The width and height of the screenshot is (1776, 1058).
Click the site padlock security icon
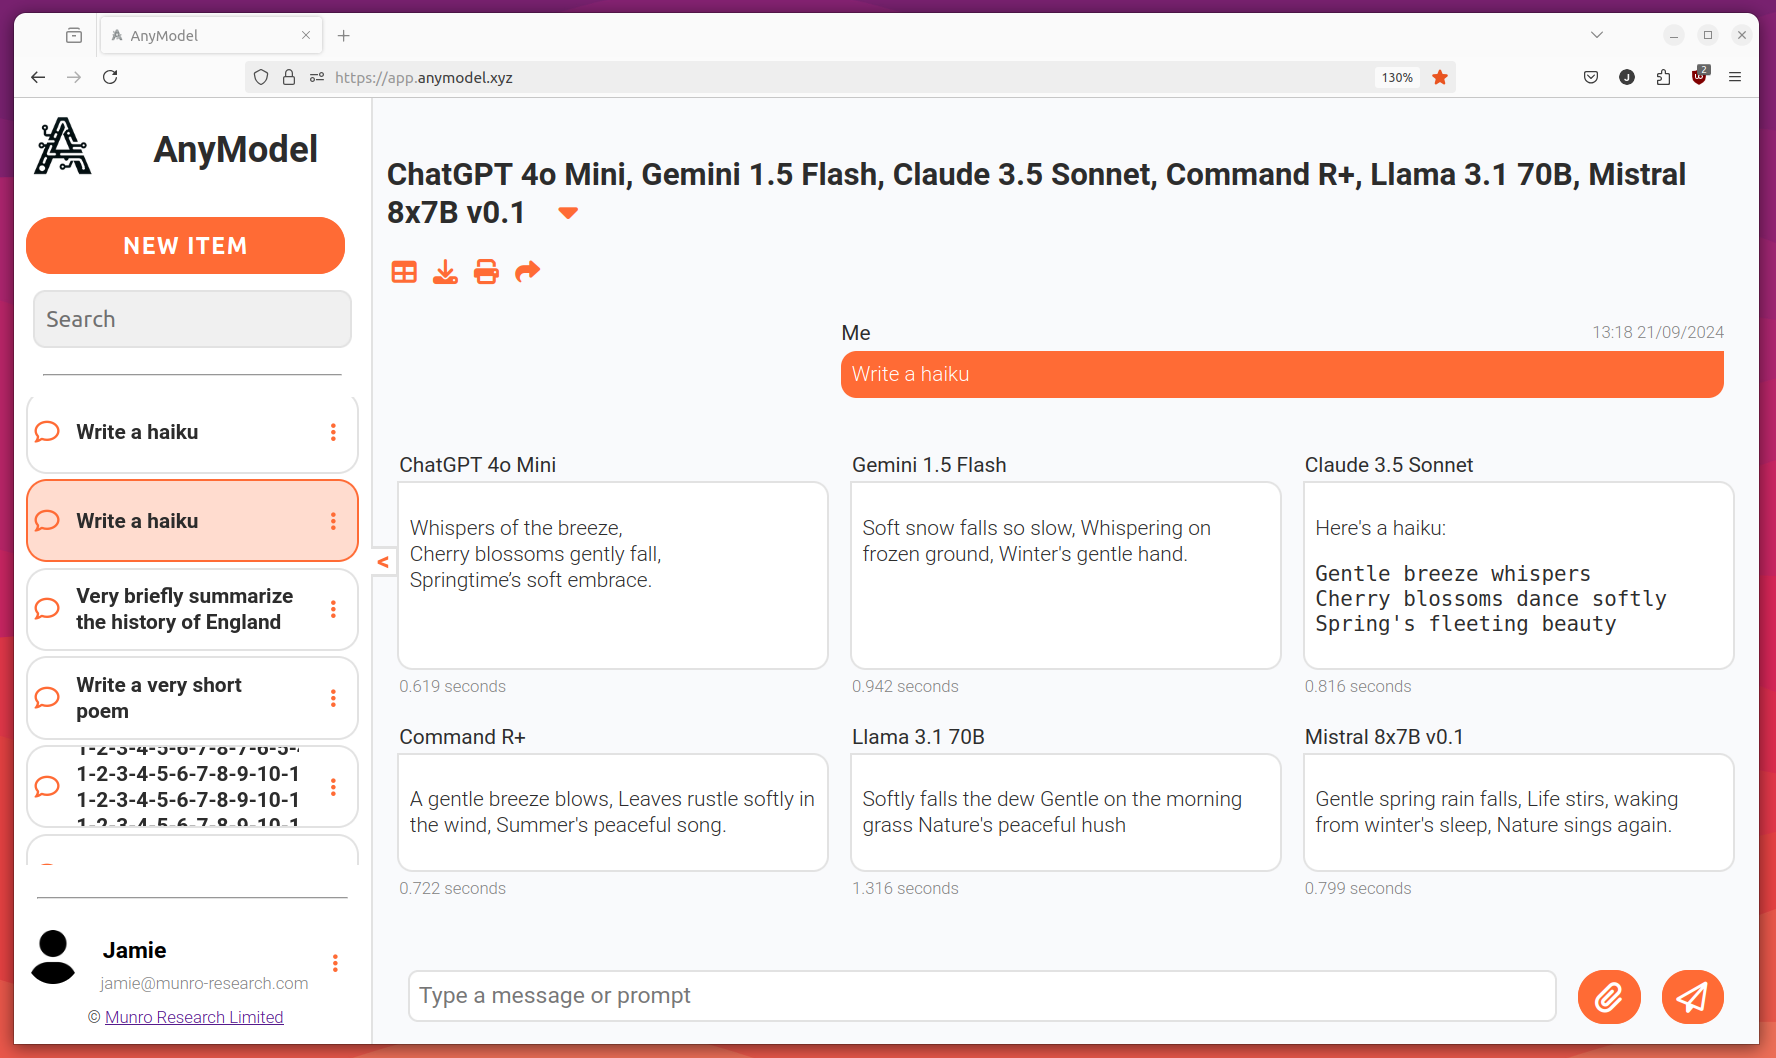(x=289, y=77)
